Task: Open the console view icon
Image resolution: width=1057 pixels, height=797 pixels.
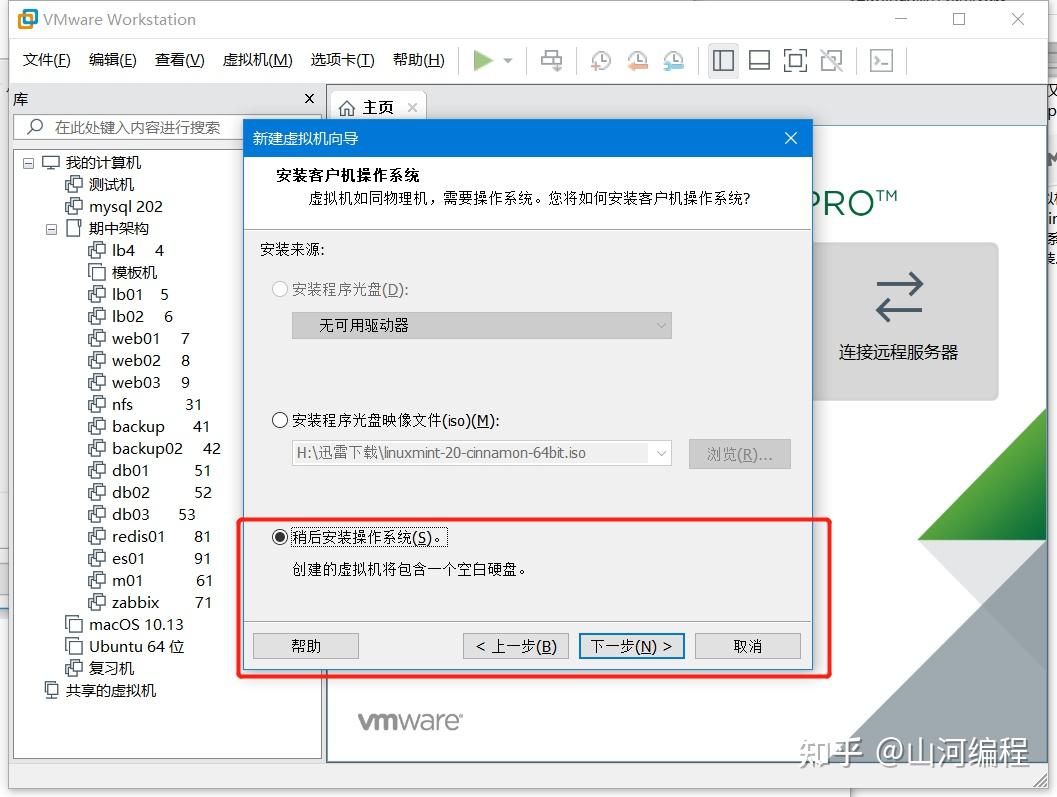Action: click(882, 61)
